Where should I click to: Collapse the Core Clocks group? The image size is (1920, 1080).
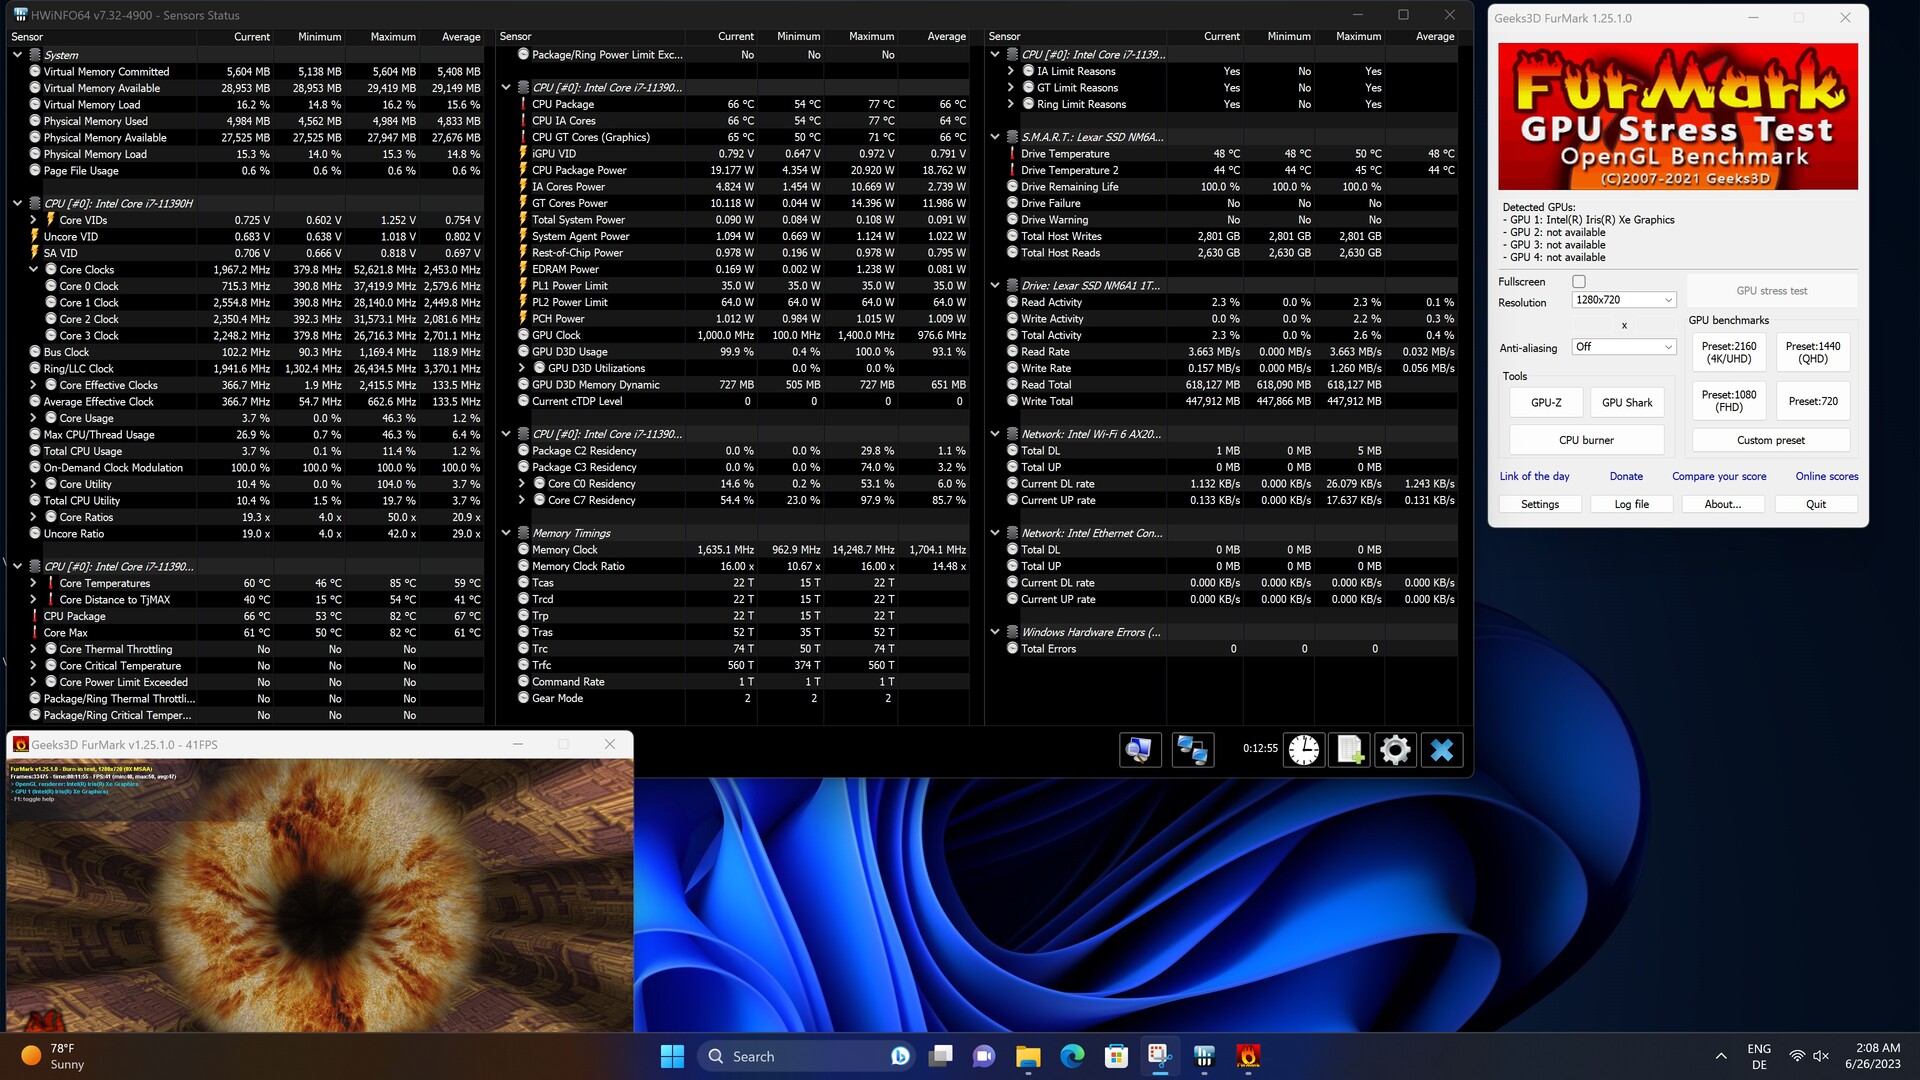(x=33, y=269)
